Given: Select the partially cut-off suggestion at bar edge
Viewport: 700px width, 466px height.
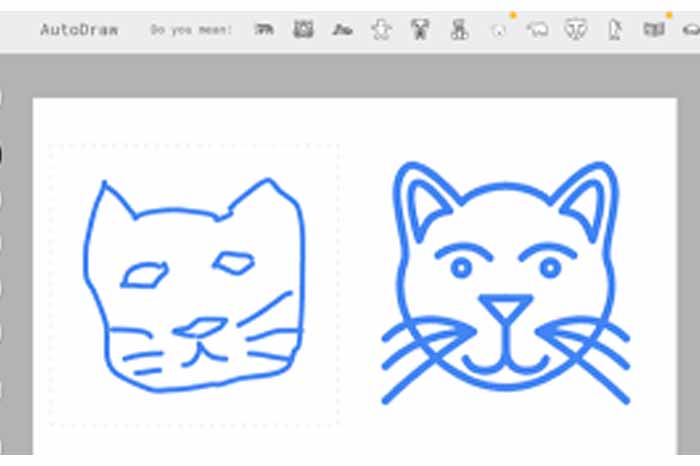Looking at the screenshot, I should tap(691, 30).
